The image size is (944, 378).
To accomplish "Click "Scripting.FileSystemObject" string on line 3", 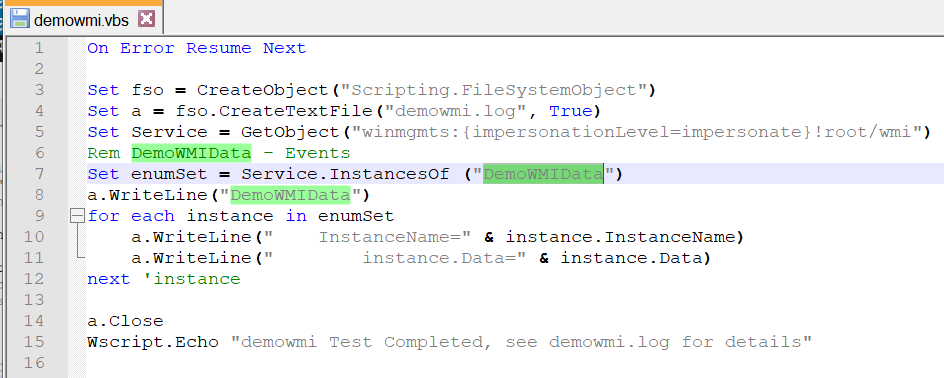I will pyautogui.click(x=494, y=90).
